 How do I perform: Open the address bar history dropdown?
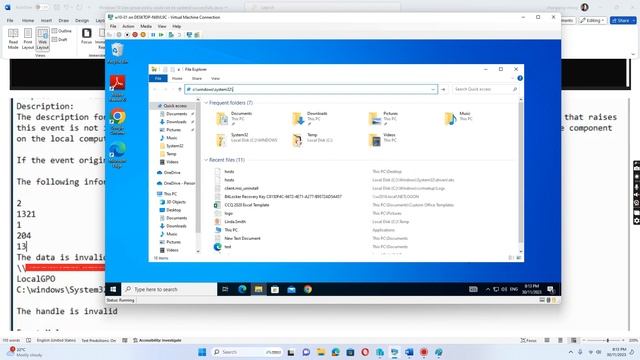433,89
